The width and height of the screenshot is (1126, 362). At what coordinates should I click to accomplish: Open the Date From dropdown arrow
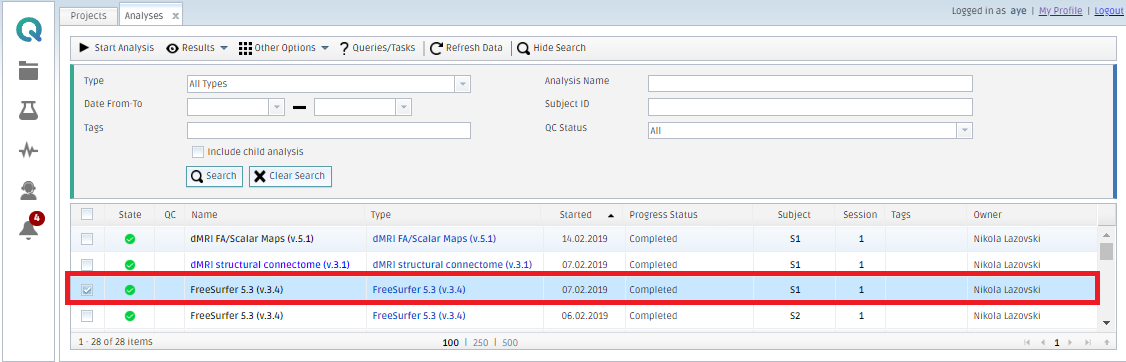coord(277,107)
